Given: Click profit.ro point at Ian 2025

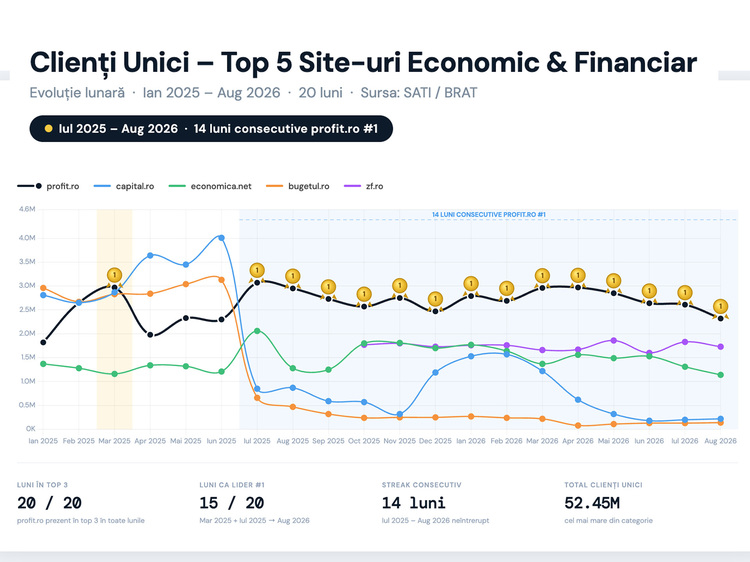Looking at the screenshot, I should point(43,342).
